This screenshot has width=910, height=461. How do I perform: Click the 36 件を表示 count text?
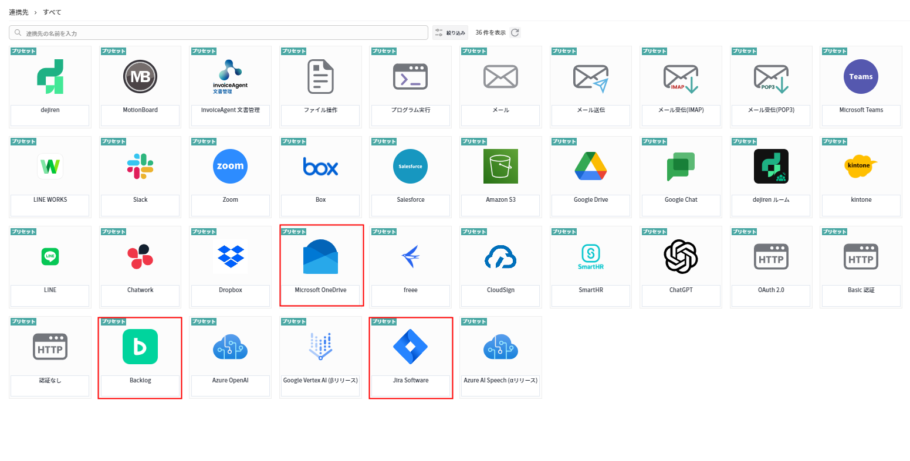(x=490, y=33)
